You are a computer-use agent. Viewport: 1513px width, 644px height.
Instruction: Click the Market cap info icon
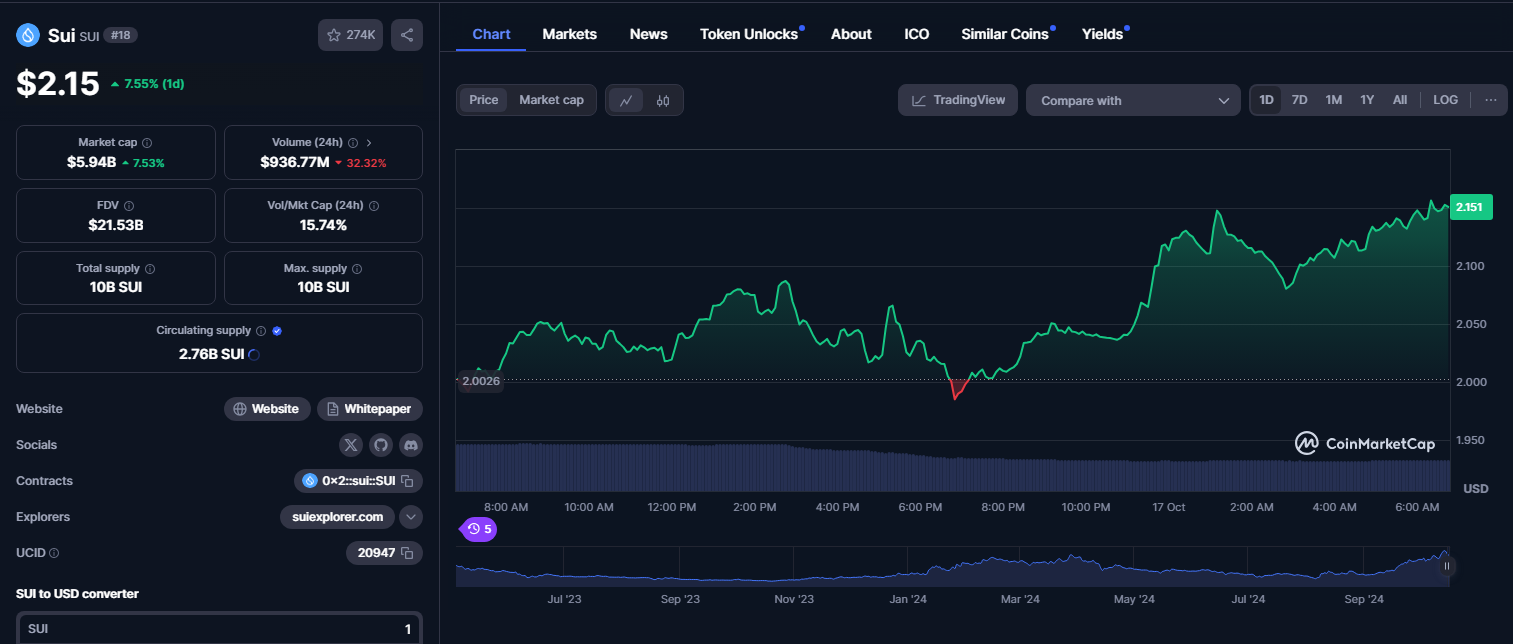[147, 143]
